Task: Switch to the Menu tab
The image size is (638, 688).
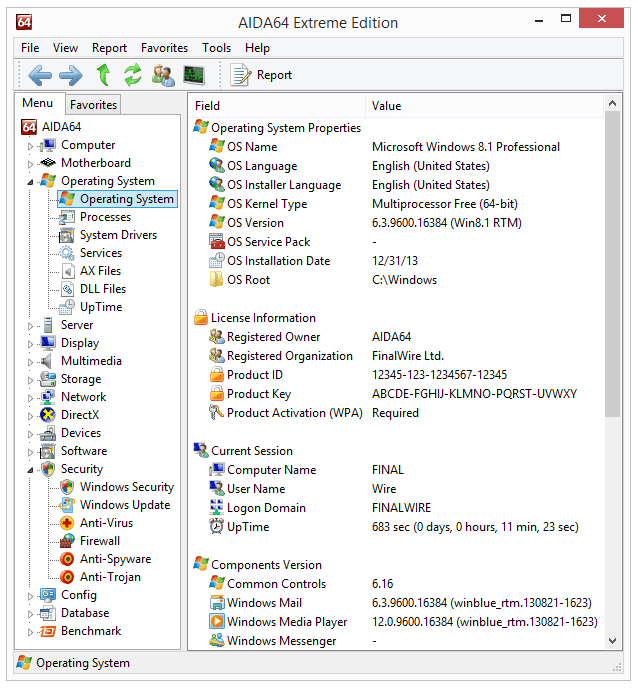Action: [x=38, y=103]
